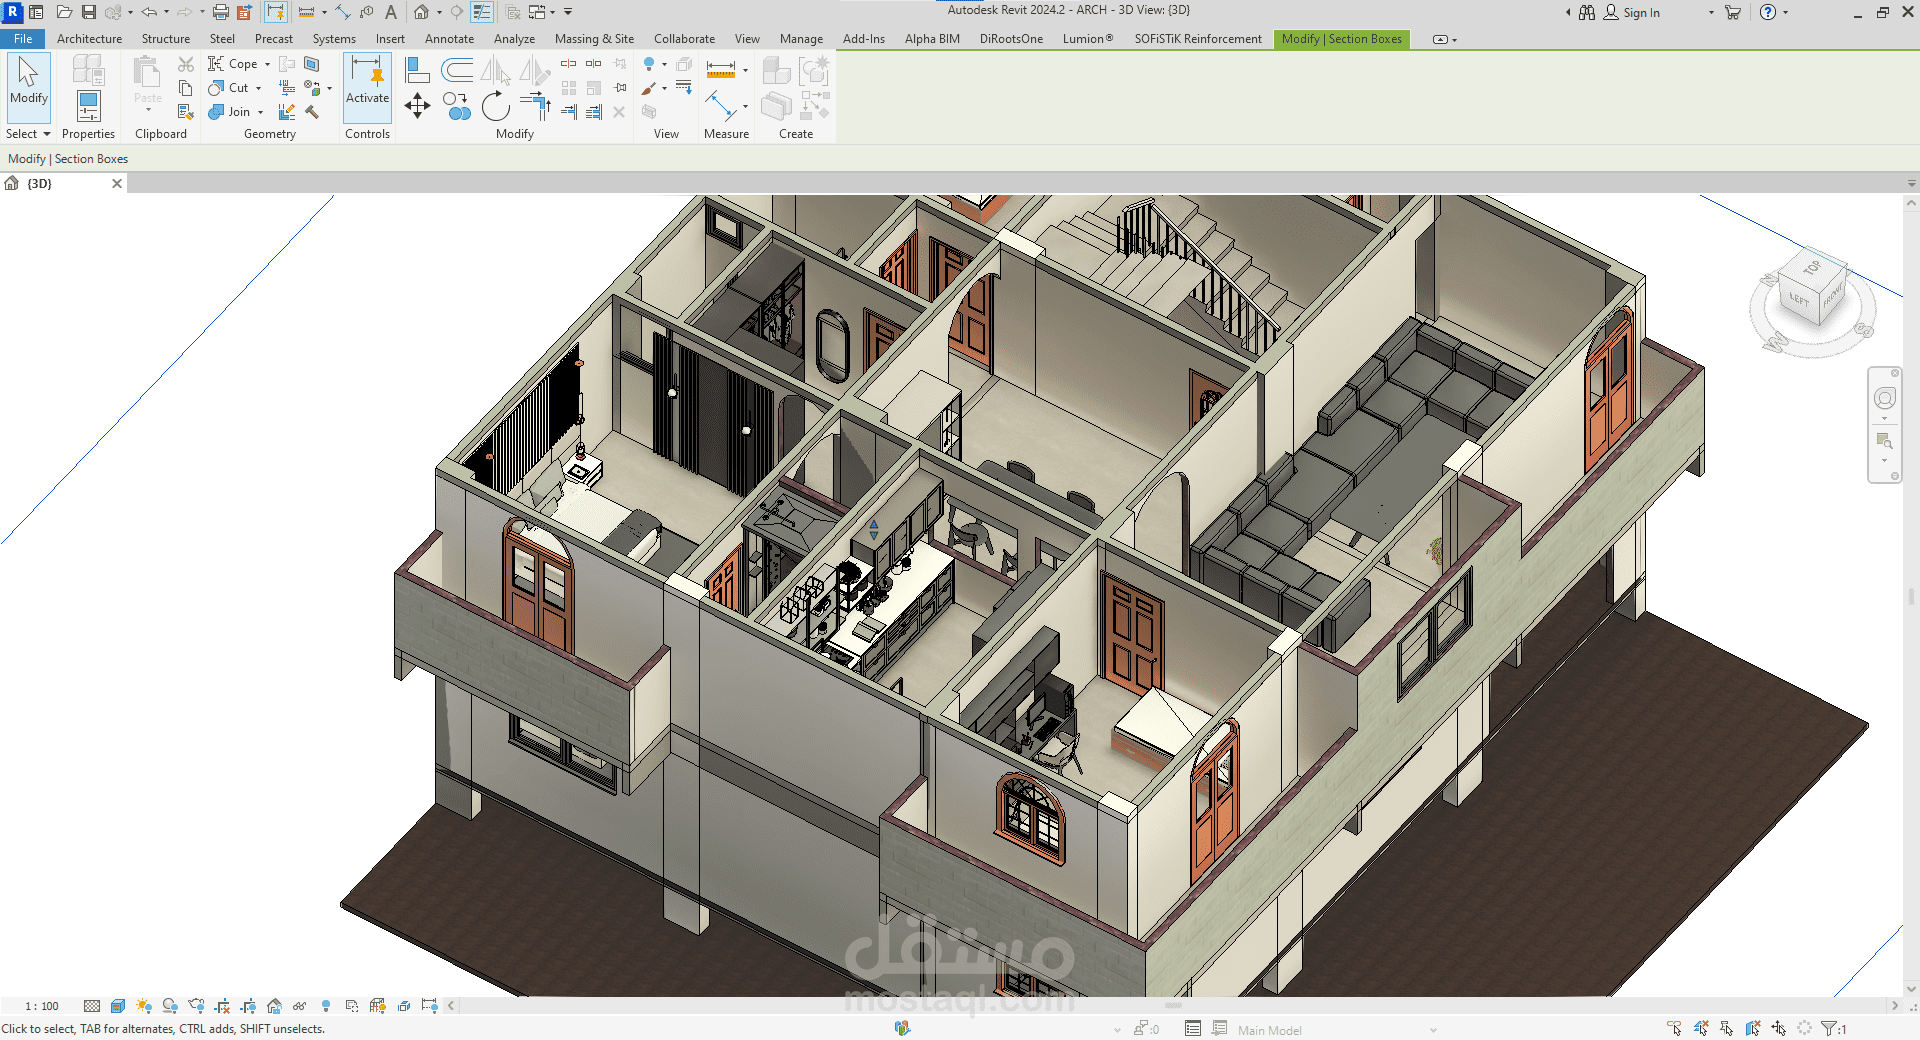Close the {3D} view tab

tap(117, 183)
